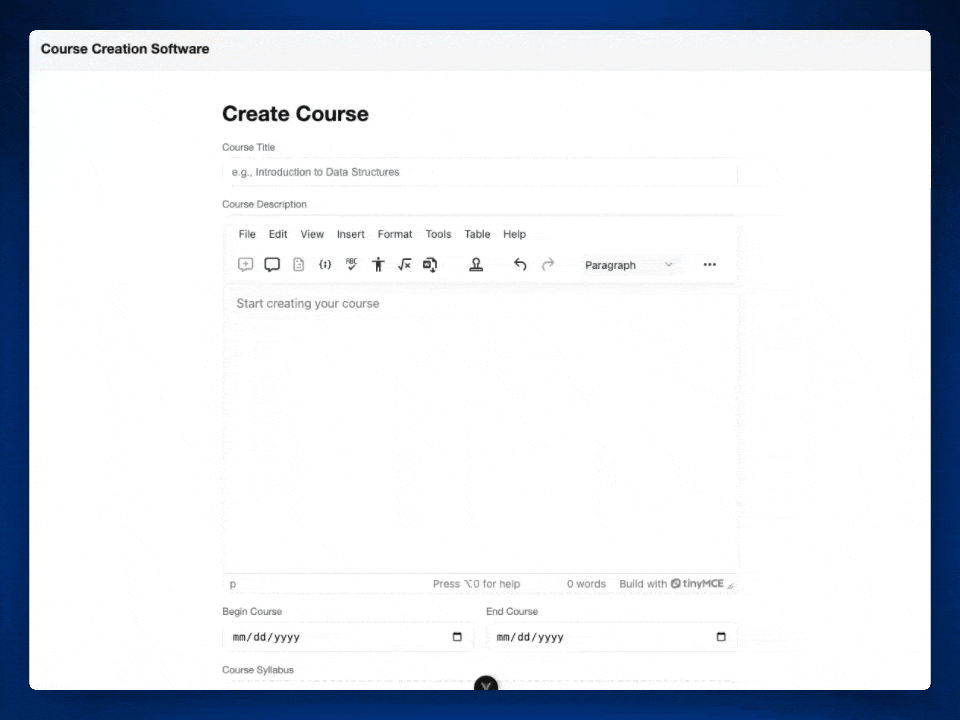Click the scroll-down chevron at page bottom
This screenshot has width=960, height=720.
coord(486,685)
